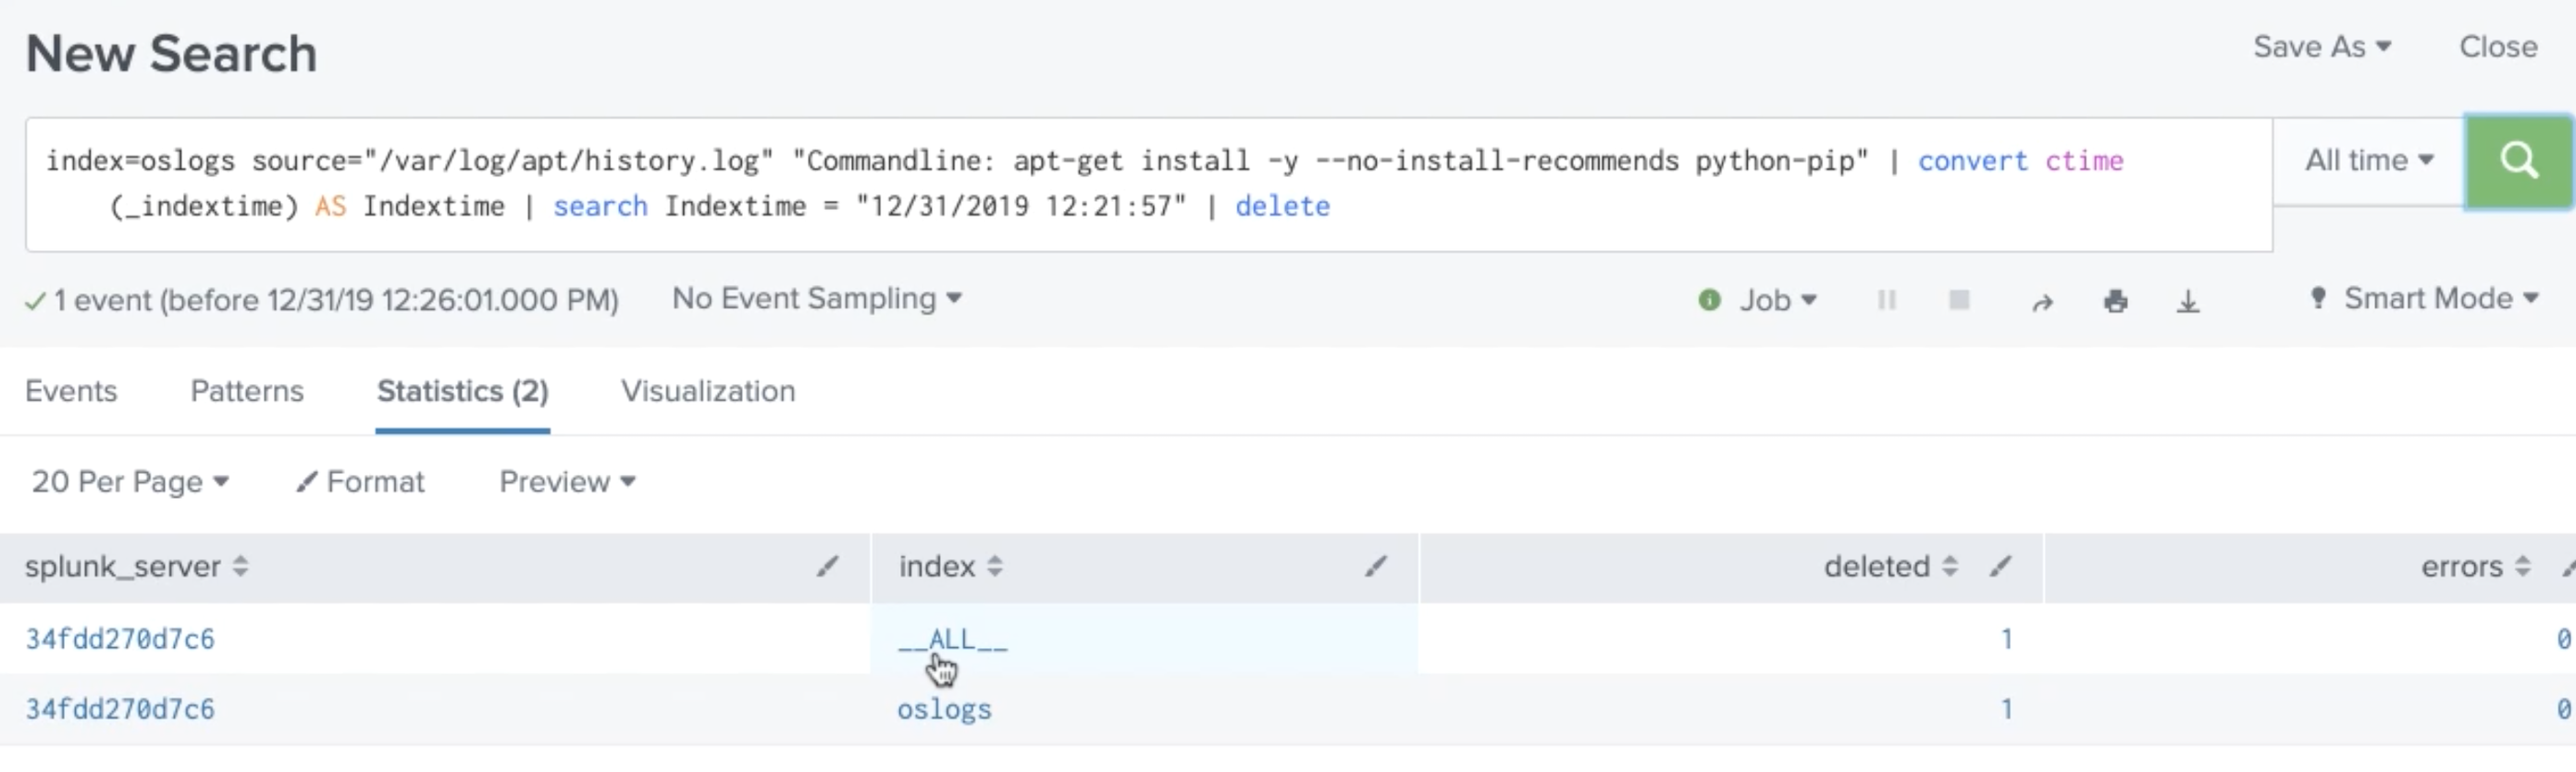Print the search results

[2115, 301]
